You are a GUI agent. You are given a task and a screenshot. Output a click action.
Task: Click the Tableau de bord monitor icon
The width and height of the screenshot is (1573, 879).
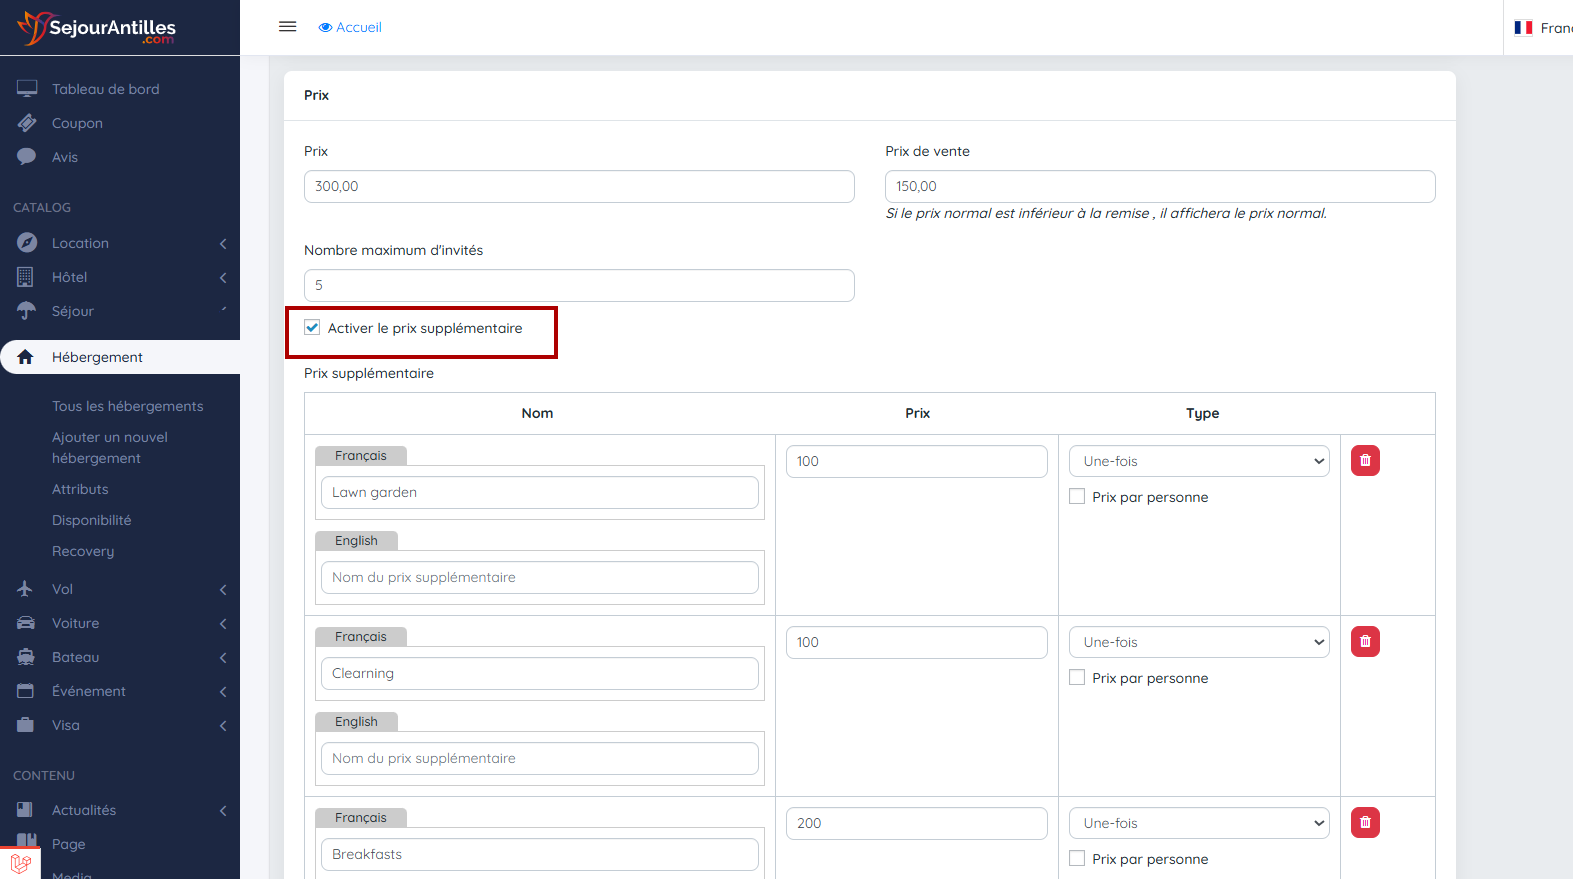pos(27,89)
